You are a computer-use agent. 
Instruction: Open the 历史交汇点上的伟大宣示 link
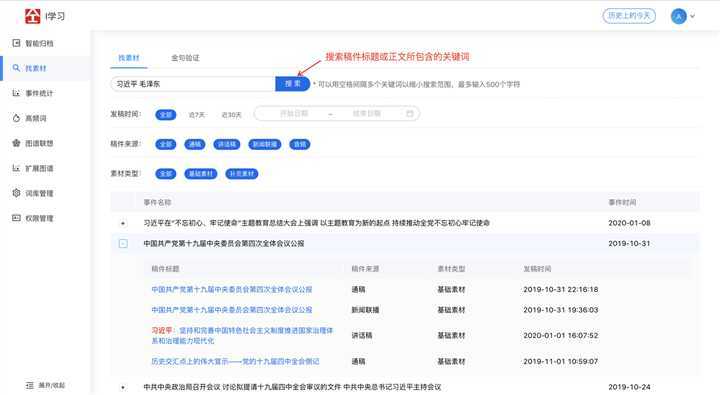coord(236,361)
